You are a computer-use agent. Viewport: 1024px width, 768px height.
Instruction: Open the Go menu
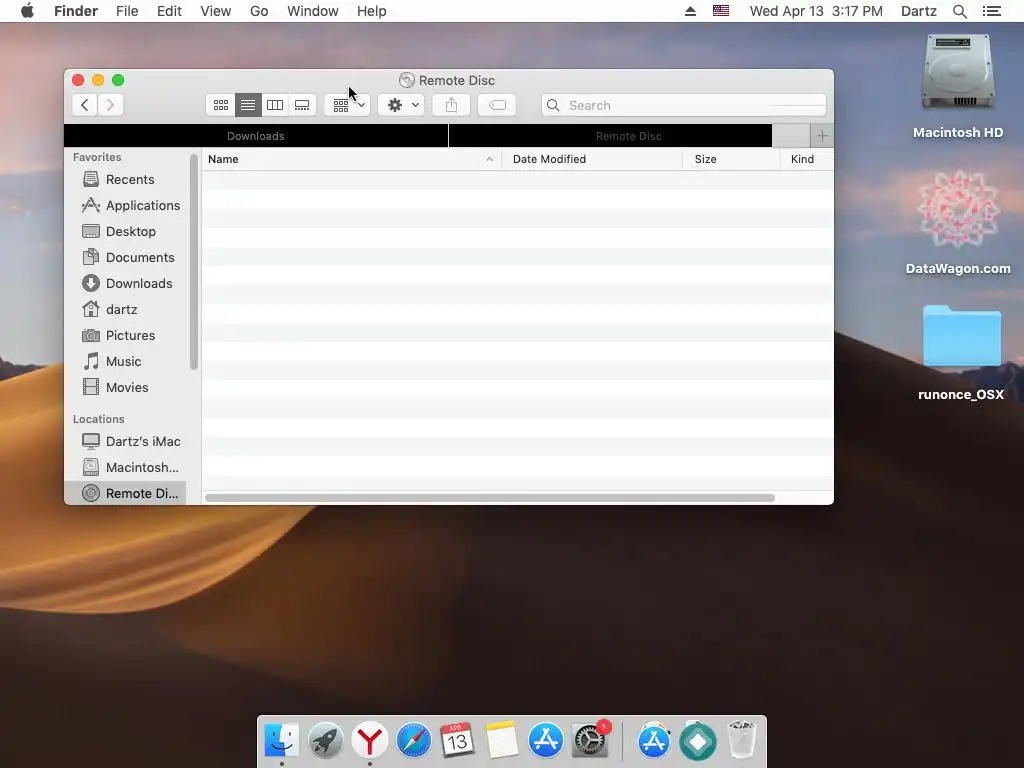click(259, 11)
